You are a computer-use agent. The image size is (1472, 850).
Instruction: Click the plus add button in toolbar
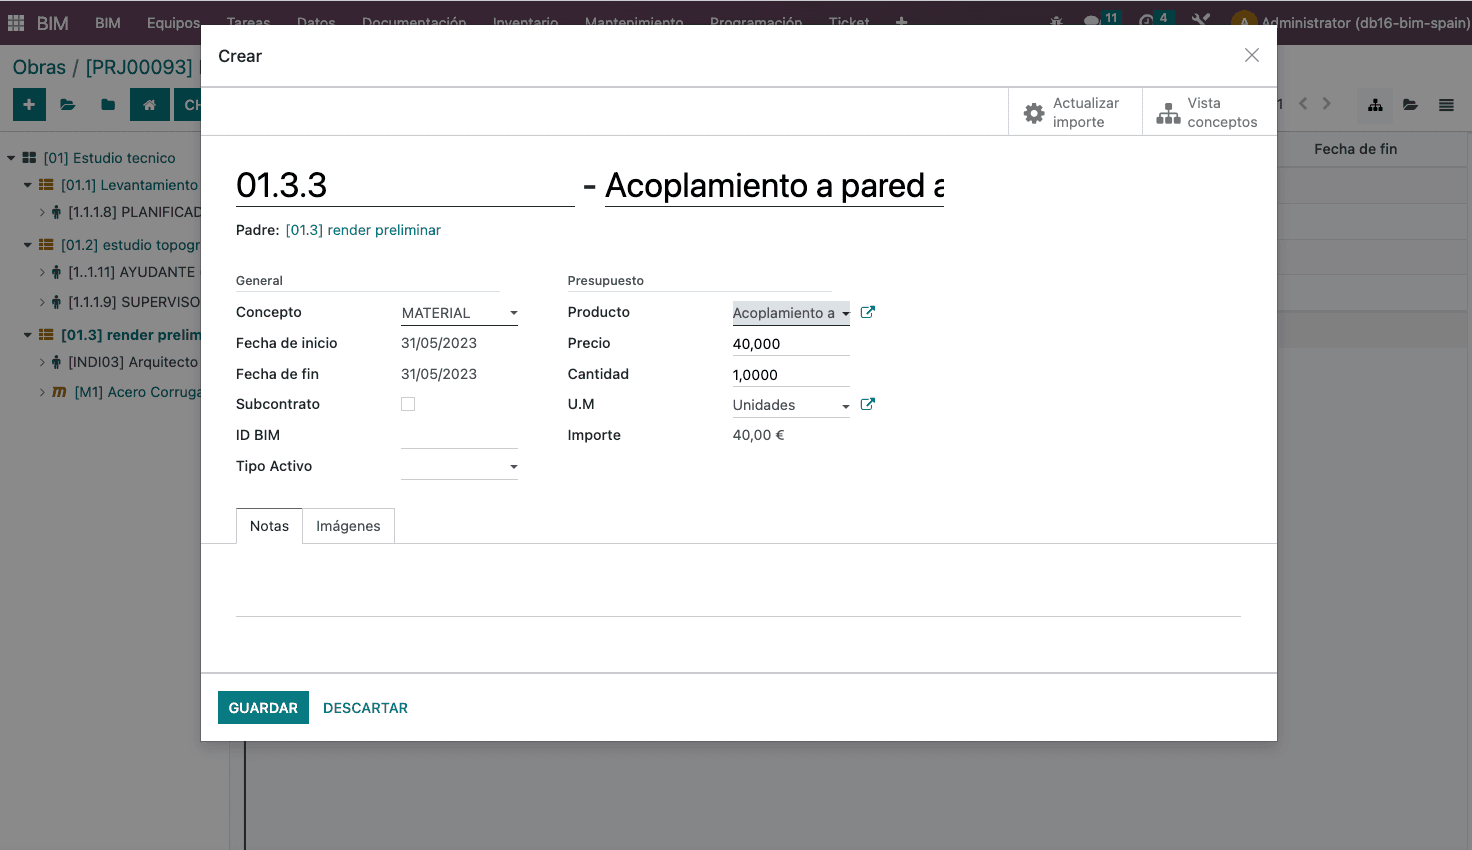[x=29, y=105]
